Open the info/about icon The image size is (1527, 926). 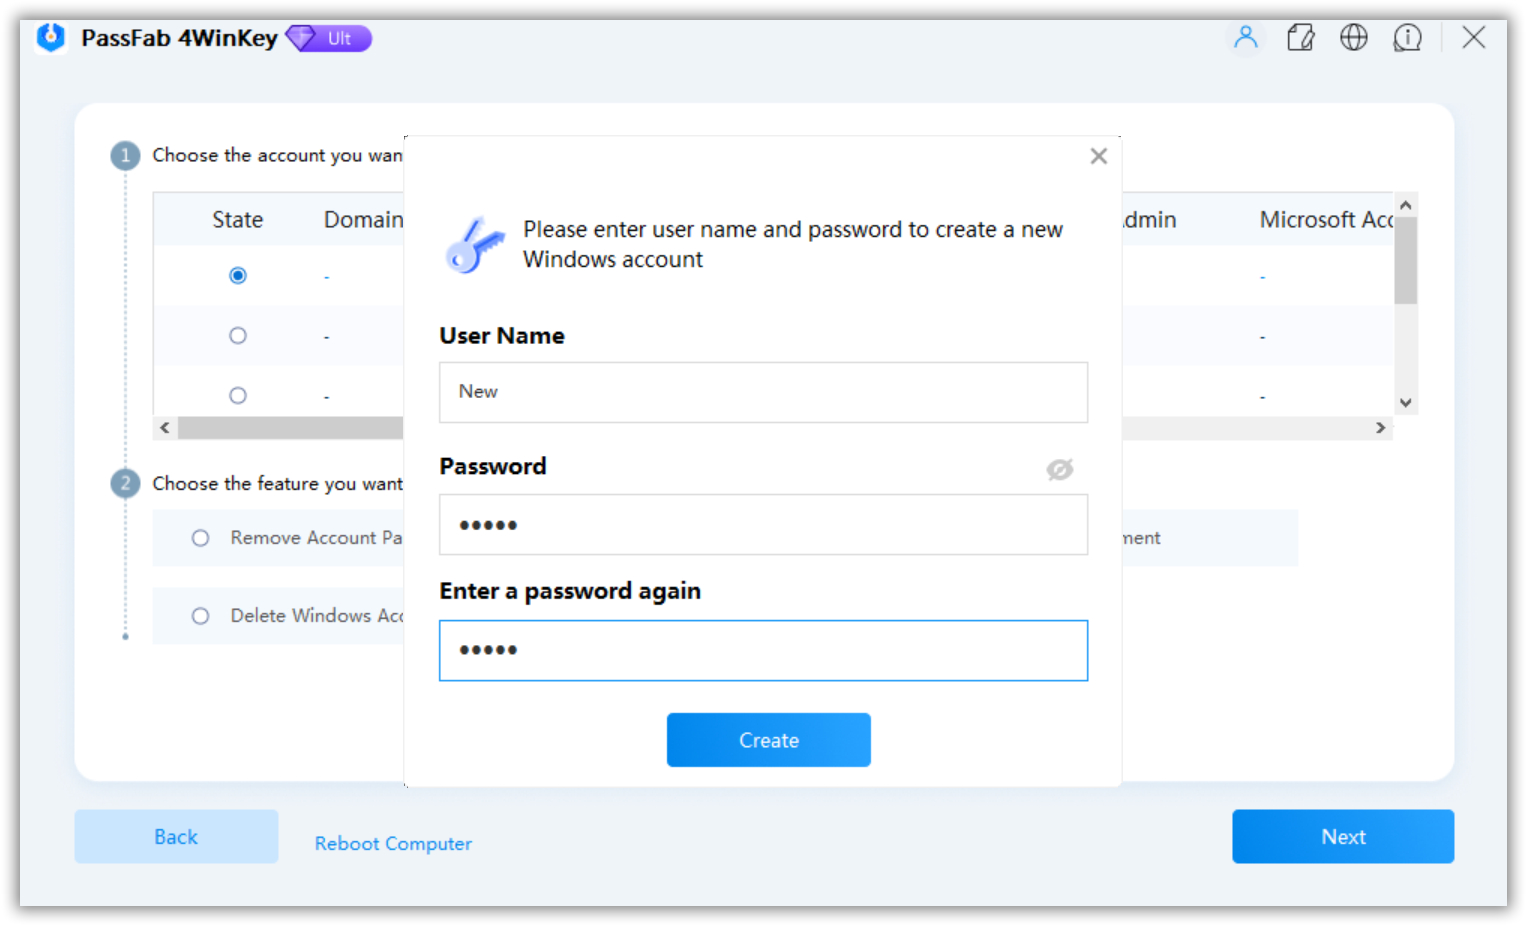[1407, 38]
